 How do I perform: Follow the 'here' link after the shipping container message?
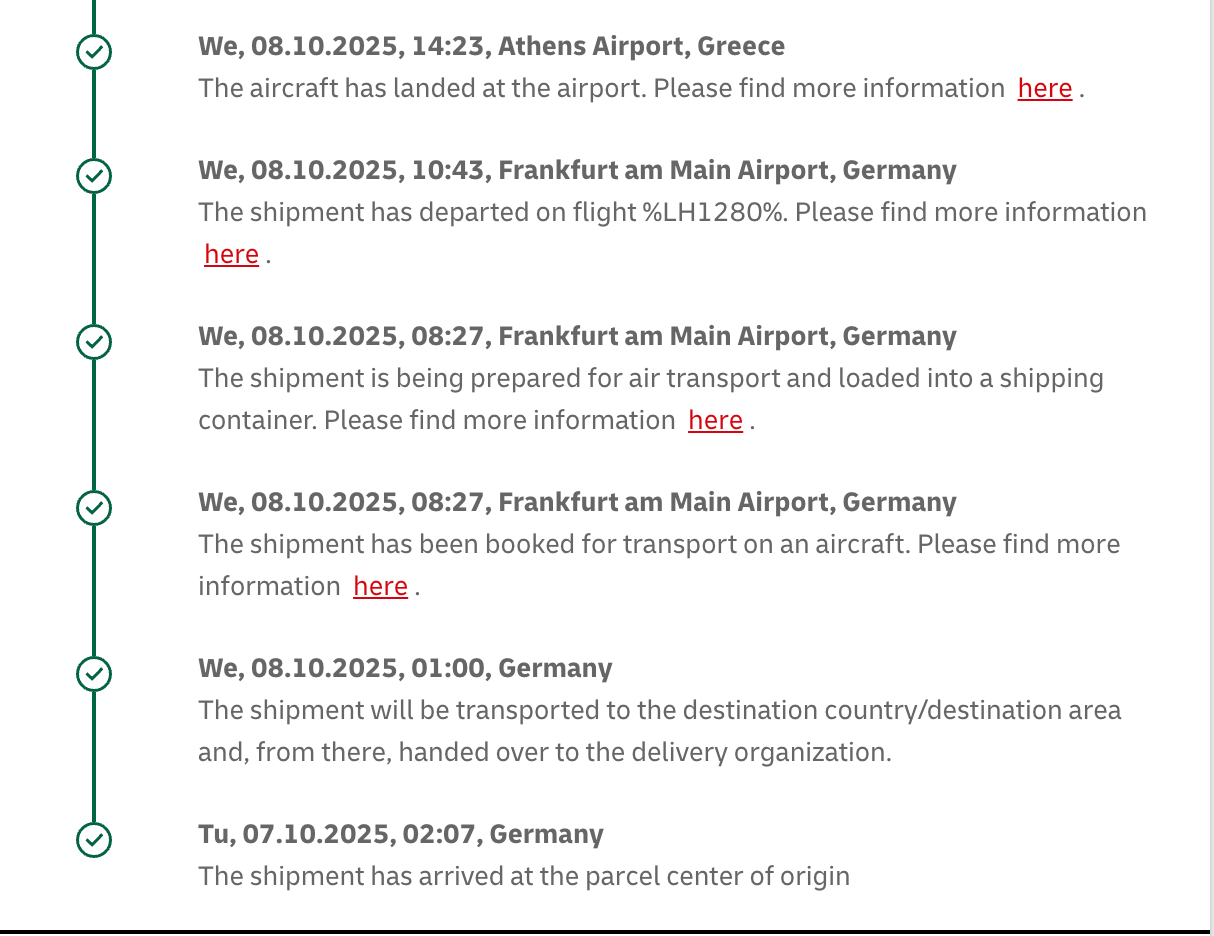[x=715, y=421]
